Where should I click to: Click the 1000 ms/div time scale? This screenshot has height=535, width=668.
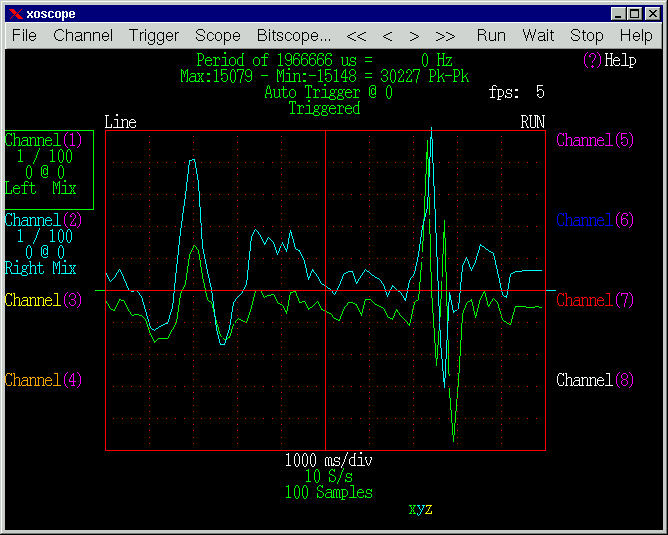(329, 461)
